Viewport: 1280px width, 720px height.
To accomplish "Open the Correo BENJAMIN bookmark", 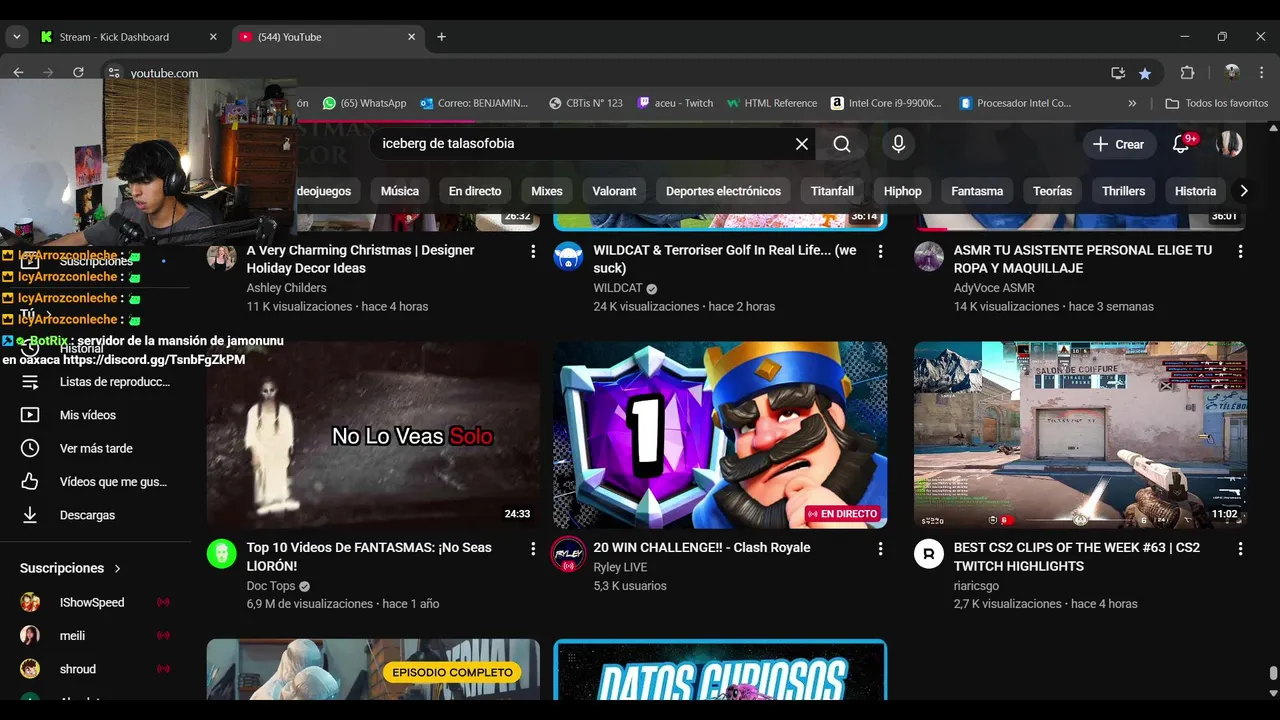I will [474, 103].
